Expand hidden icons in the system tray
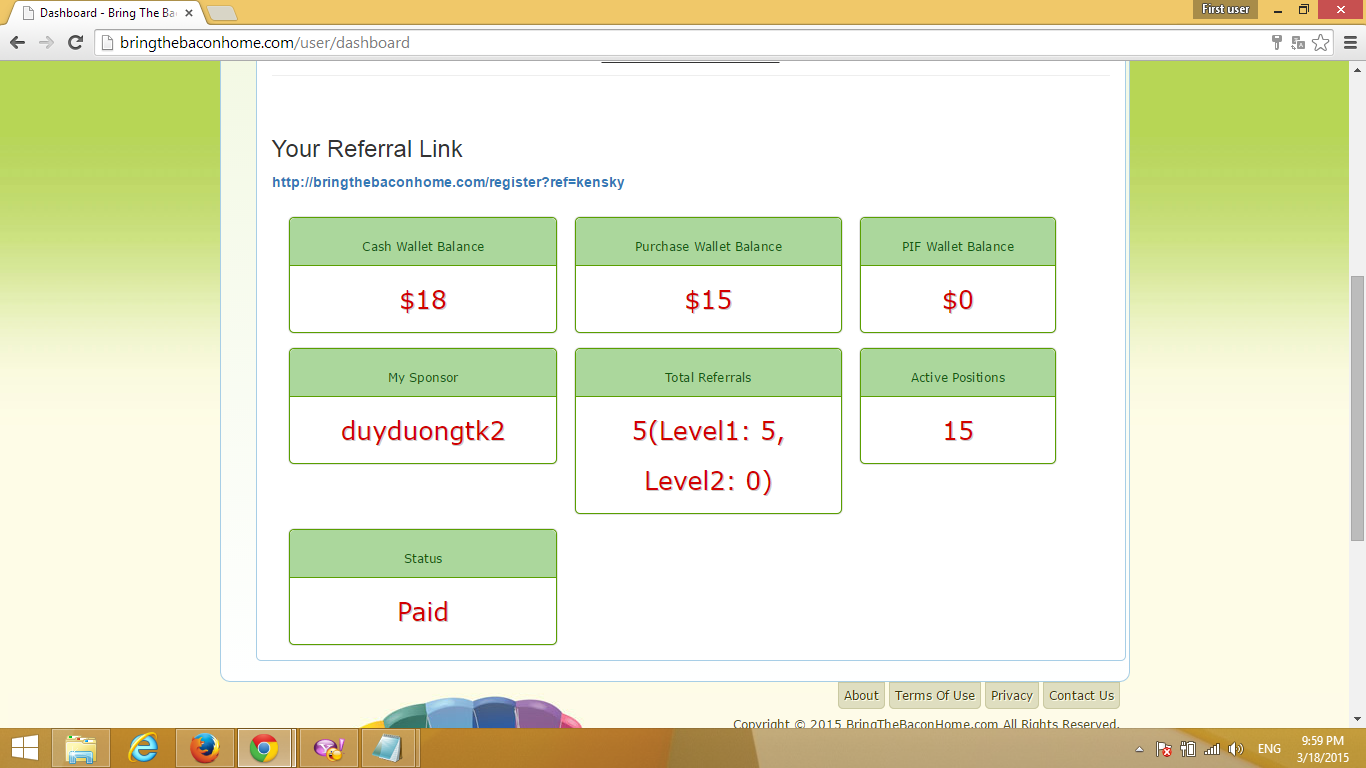This screenshot has width=1366, height=768. pos(1139,748)
